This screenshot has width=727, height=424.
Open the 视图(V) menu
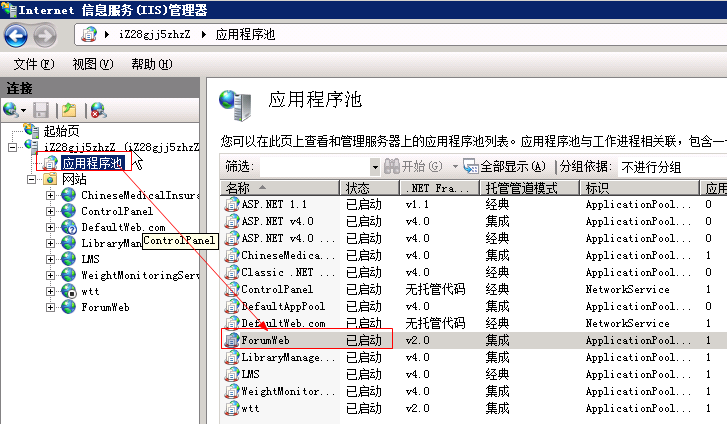click(x=93, y=64)
